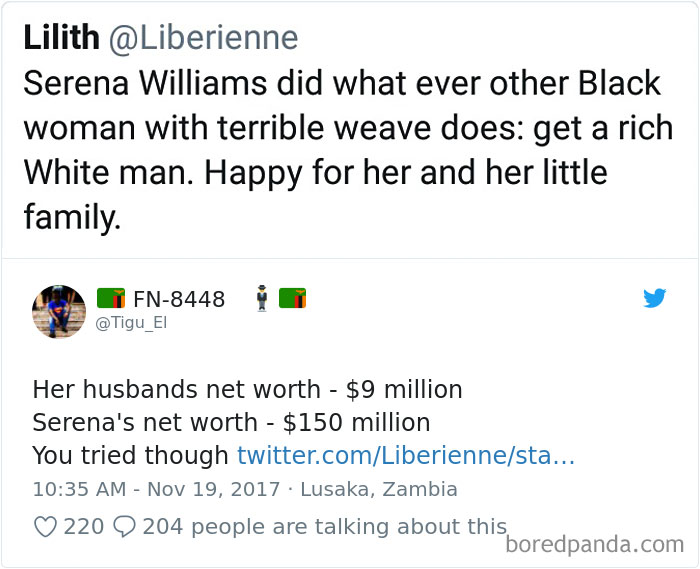Image resolution: width=700 pixels, height=569 pixels.
Task: Click the reply speech bubble icon
Action: (x=125, y=526)
